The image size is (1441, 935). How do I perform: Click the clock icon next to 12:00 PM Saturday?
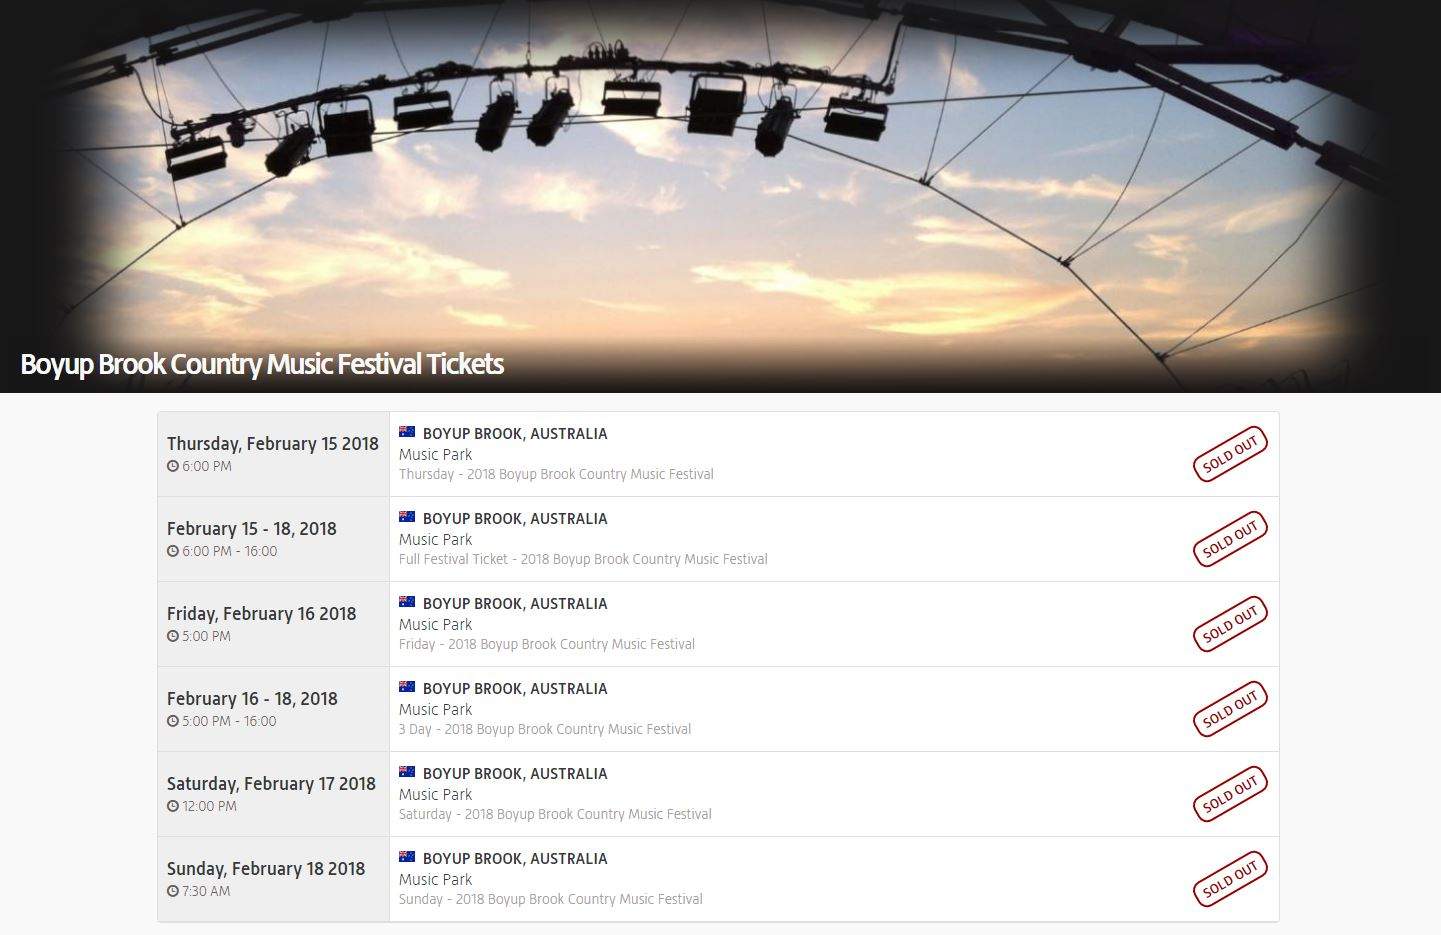coord(172,806)
